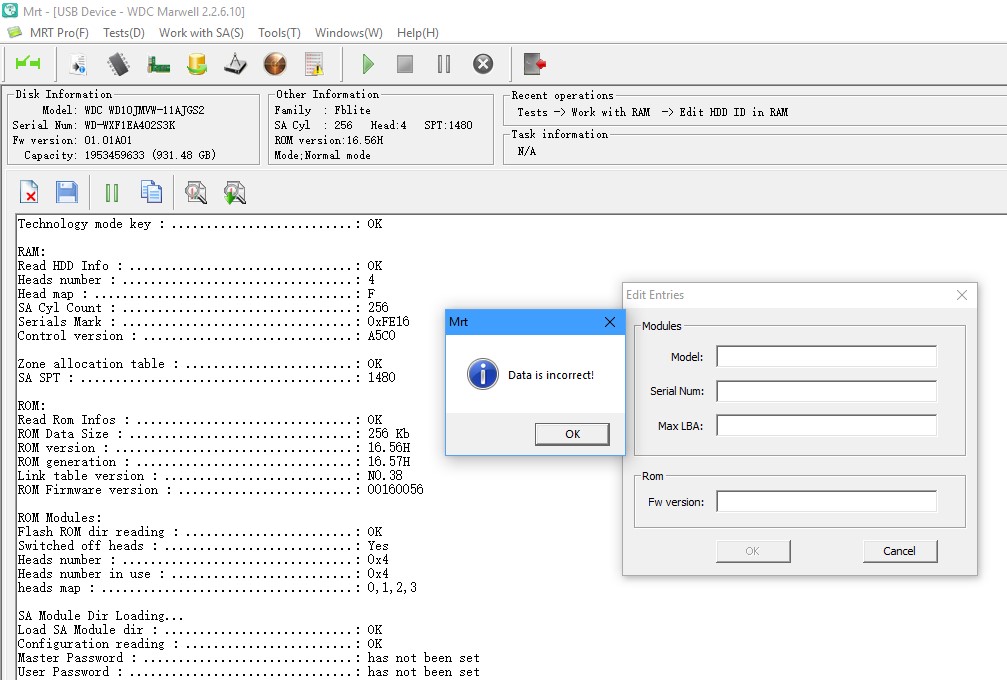Click the yellow database download icon

click(x=197, y=64)
